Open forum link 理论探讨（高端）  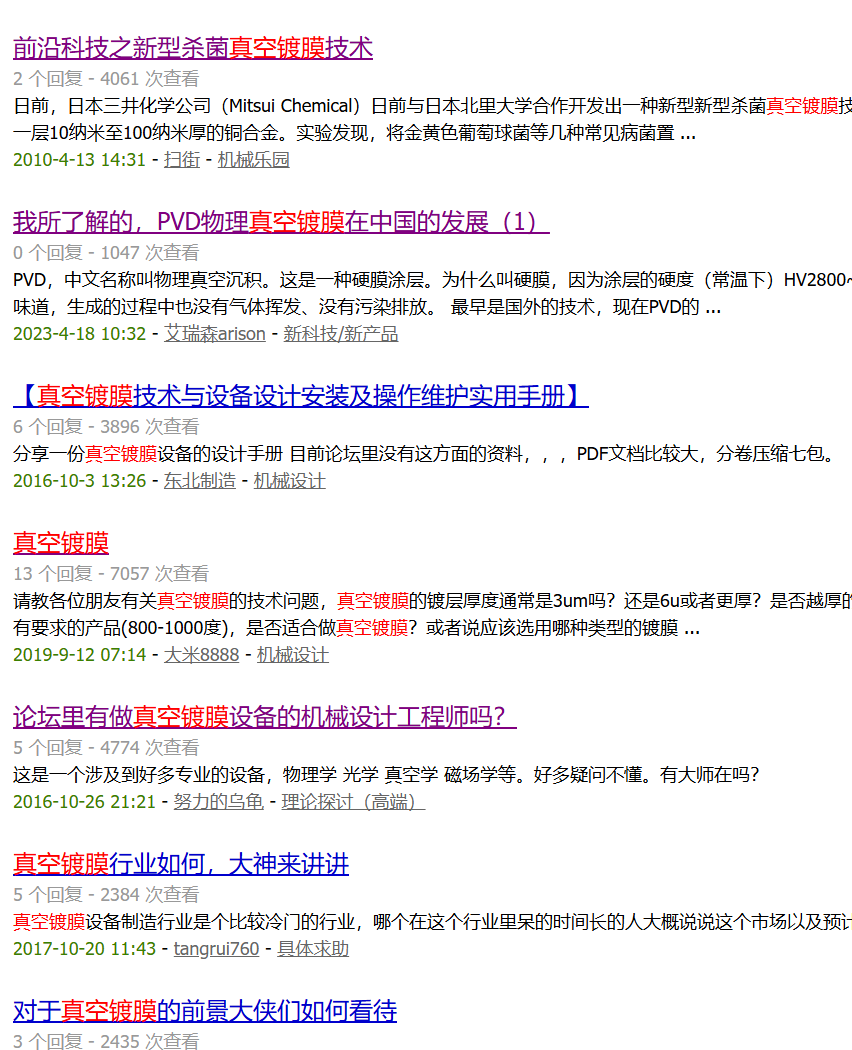tap(354, 802)
